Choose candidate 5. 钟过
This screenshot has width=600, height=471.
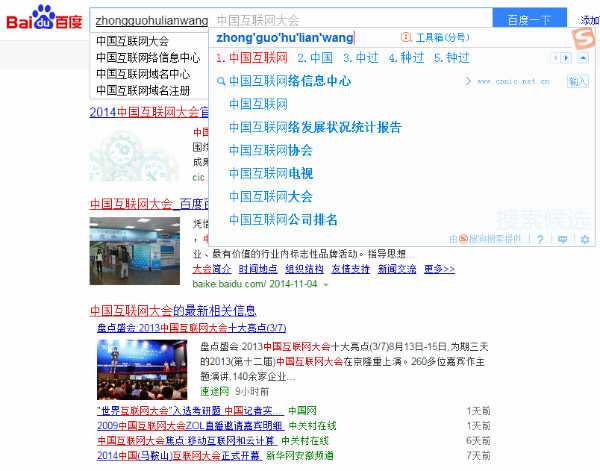(x=452, y=58)
